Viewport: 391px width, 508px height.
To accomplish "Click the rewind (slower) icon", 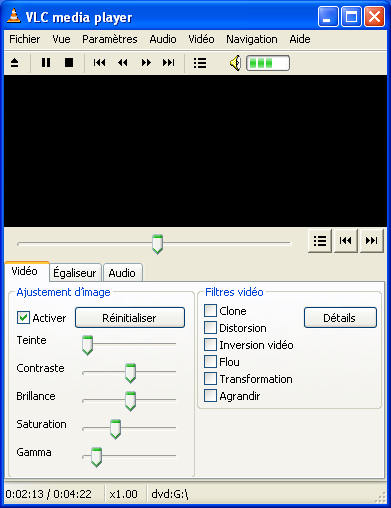I will pos(123,63).
